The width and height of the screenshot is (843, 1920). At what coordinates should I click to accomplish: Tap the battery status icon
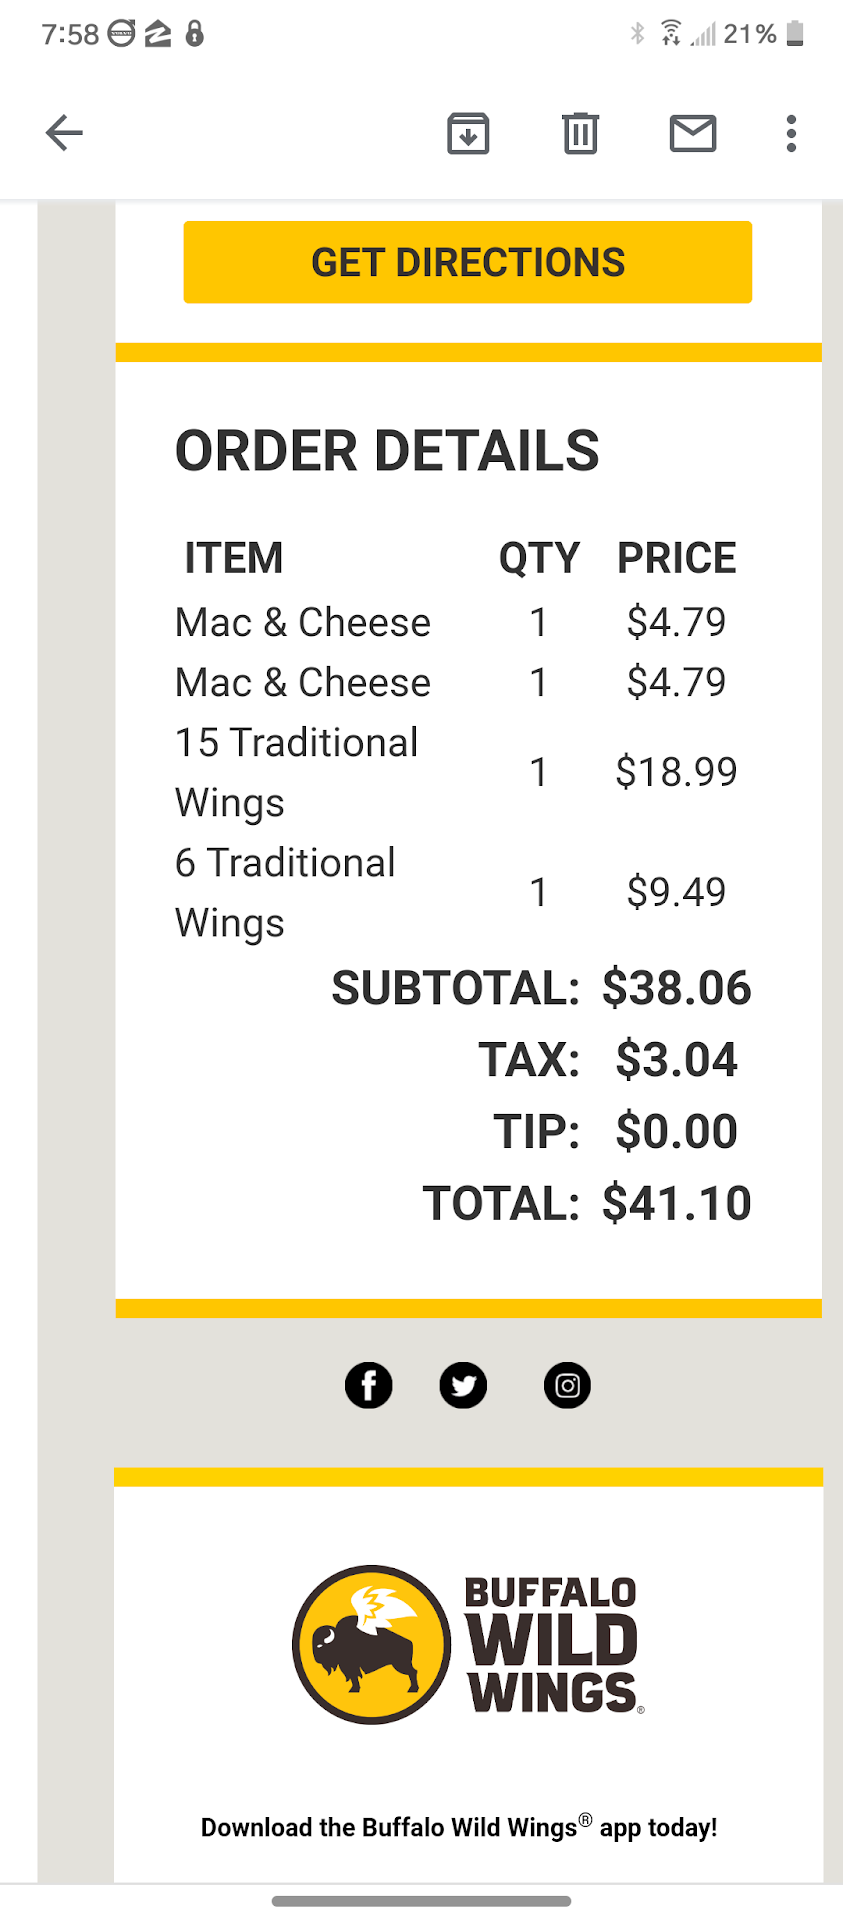point(795,34)
